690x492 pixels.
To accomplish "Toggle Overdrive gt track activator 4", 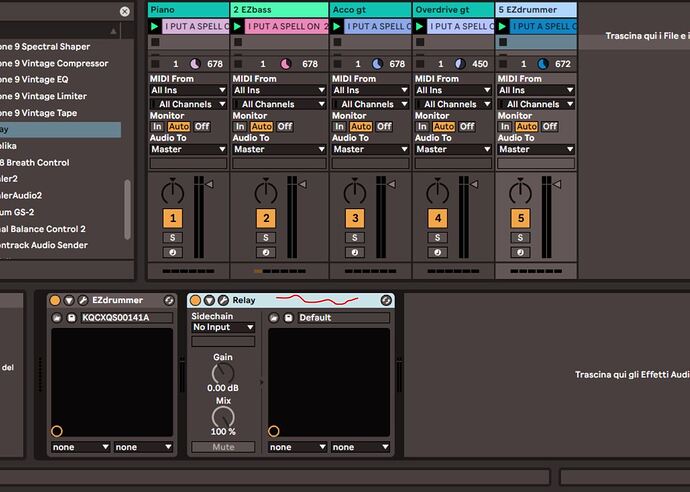I will pos(437,218).
